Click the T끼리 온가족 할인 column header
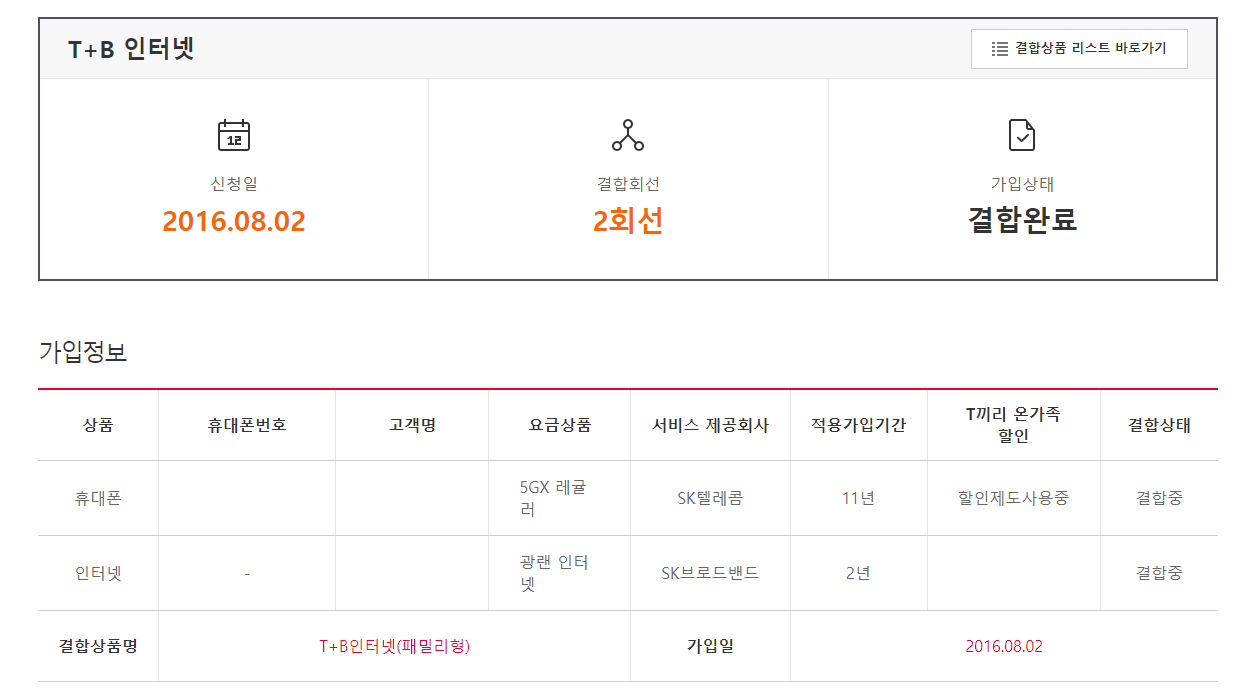Viewport: 1246px width, 699px height. click(x=1013, y=425)
